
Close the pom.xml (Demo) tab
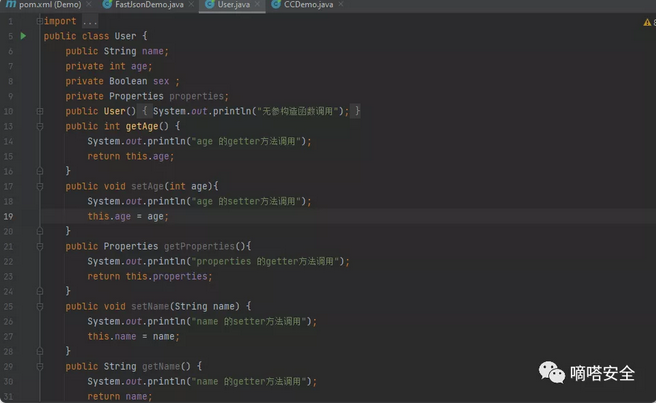click(x=89, y=5)
